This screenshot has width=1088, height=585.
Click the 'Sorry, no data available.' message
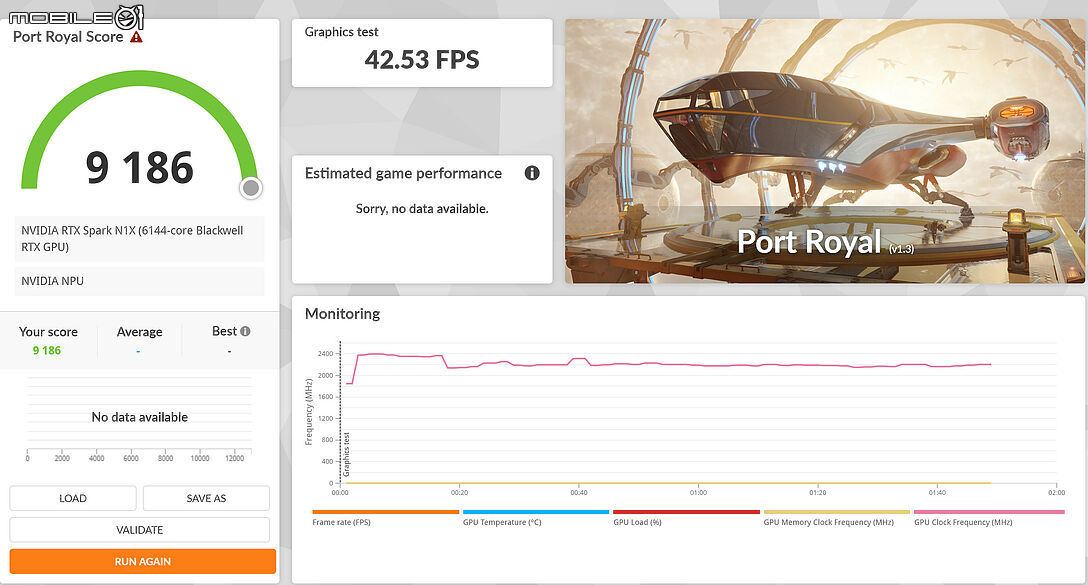tap(422, 209)
